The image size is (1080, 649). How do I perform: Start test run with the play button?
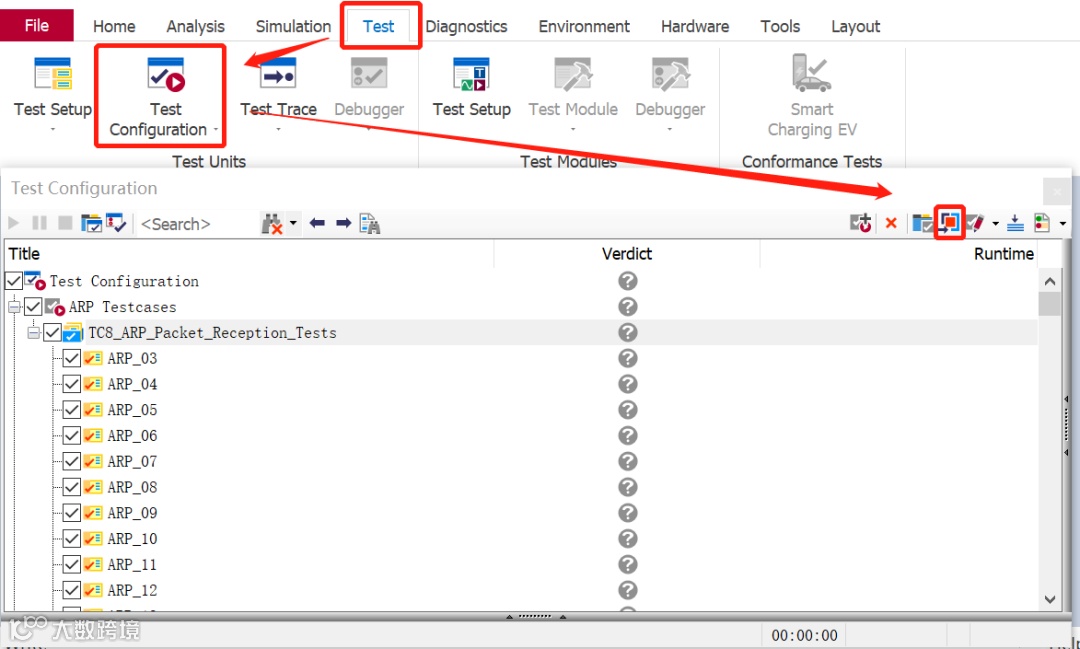point(14,223)
